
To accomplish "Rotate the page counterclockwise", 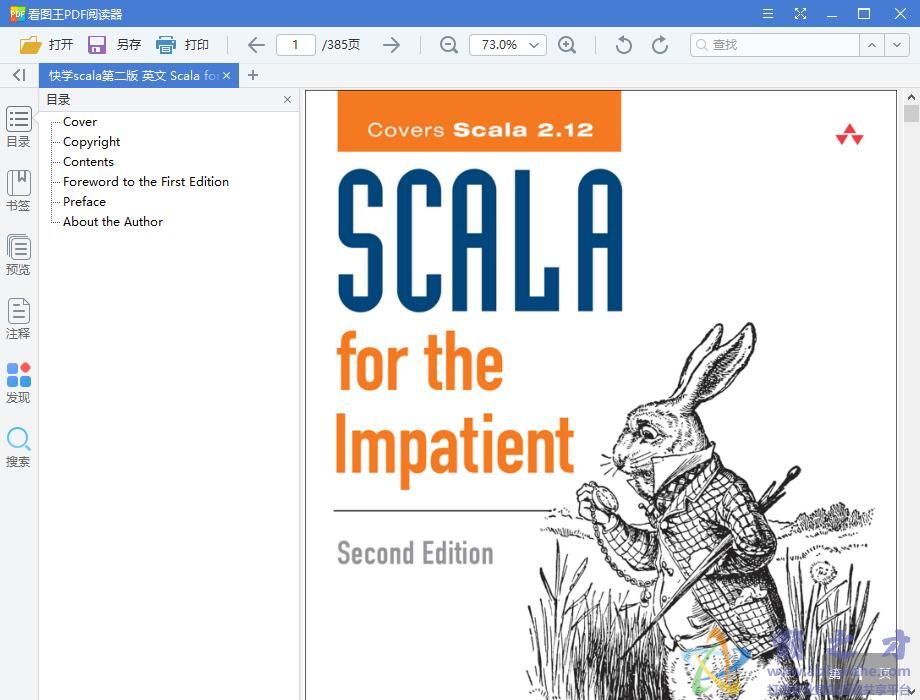I will (623, 45).
